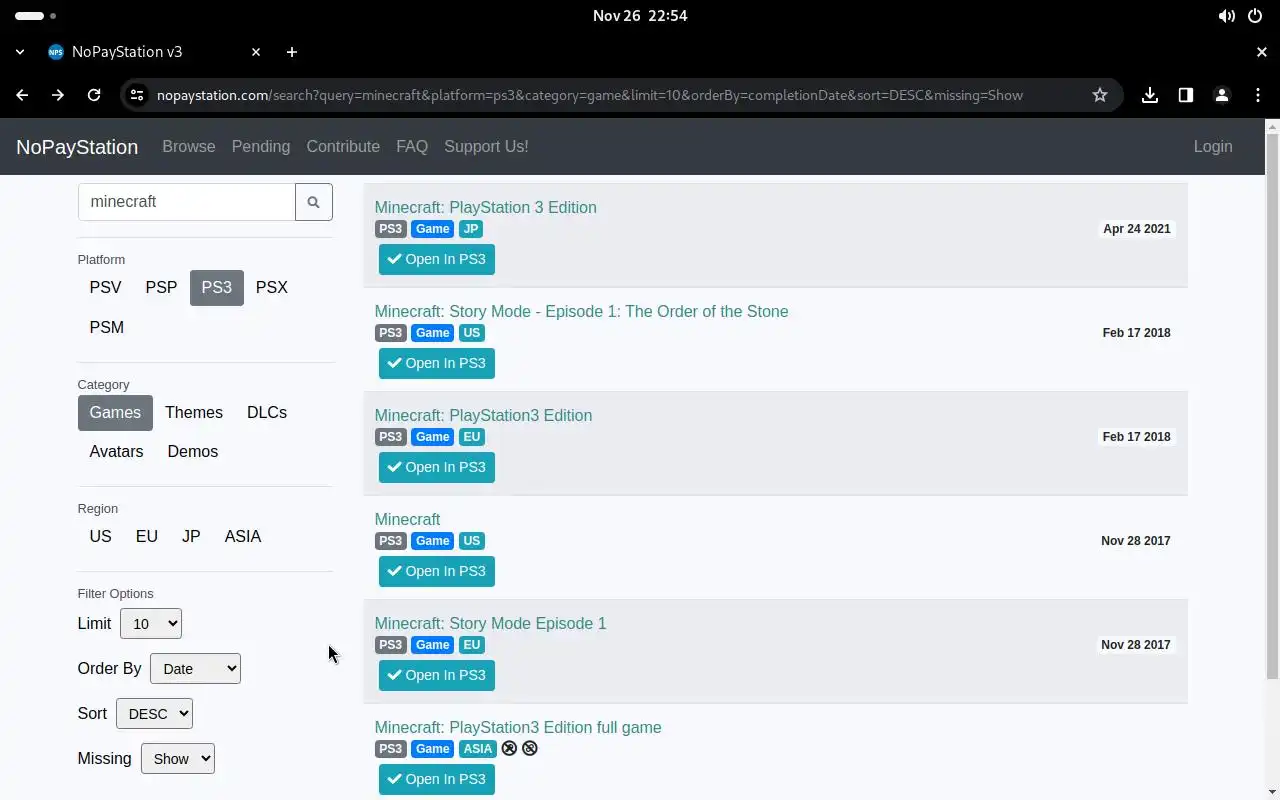Click Open In PS3 for PlayStation3 Edition EU
Screen dimensions: 1280x800
point(437,467)
